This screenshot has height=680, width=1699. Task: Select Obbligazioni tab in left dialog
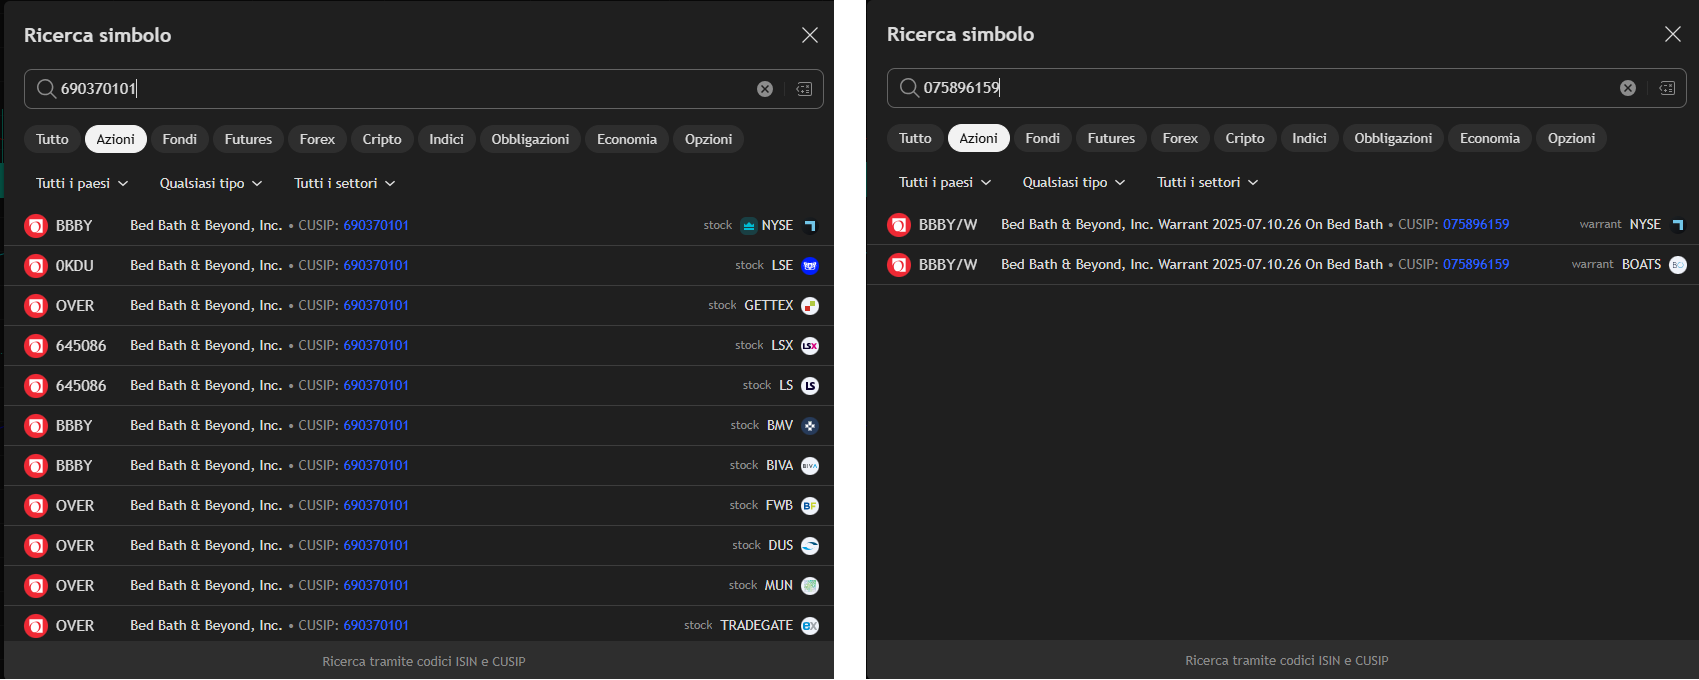[530, 139]
